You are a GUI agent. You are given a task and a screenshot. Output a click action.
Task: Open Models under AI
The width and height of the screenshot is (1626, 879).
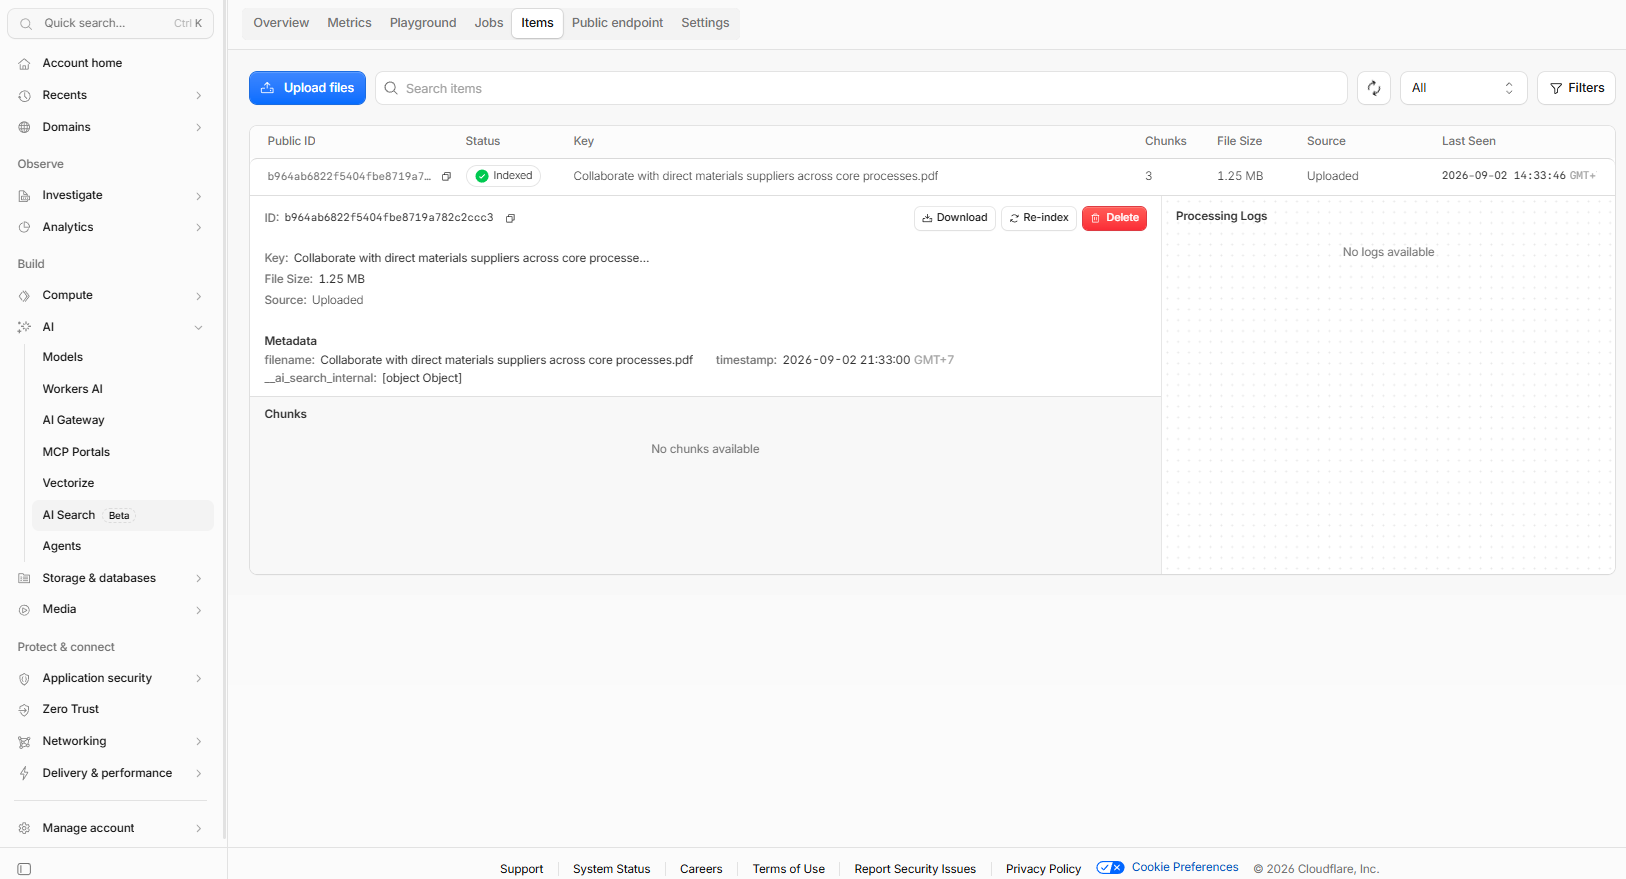coord(63,357)
